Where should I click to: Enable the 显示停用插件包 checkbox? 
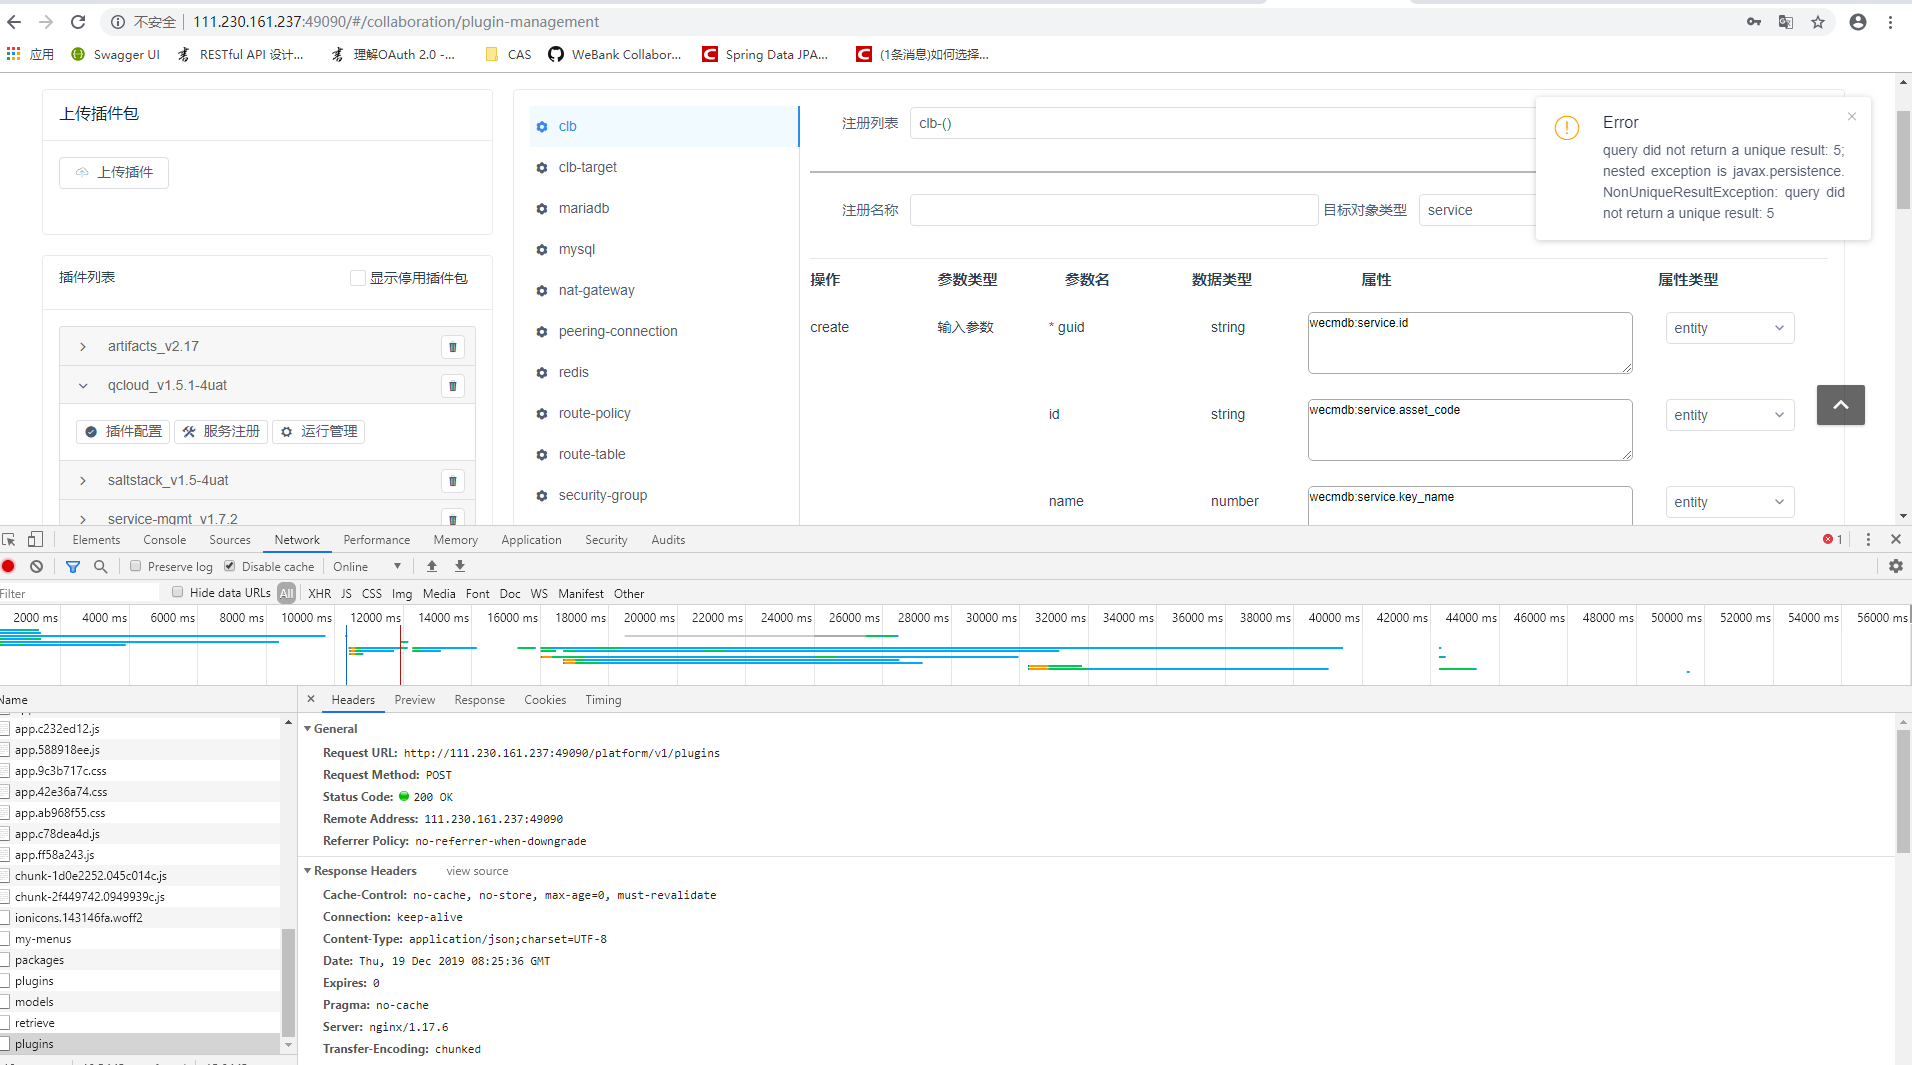(357, 278)
